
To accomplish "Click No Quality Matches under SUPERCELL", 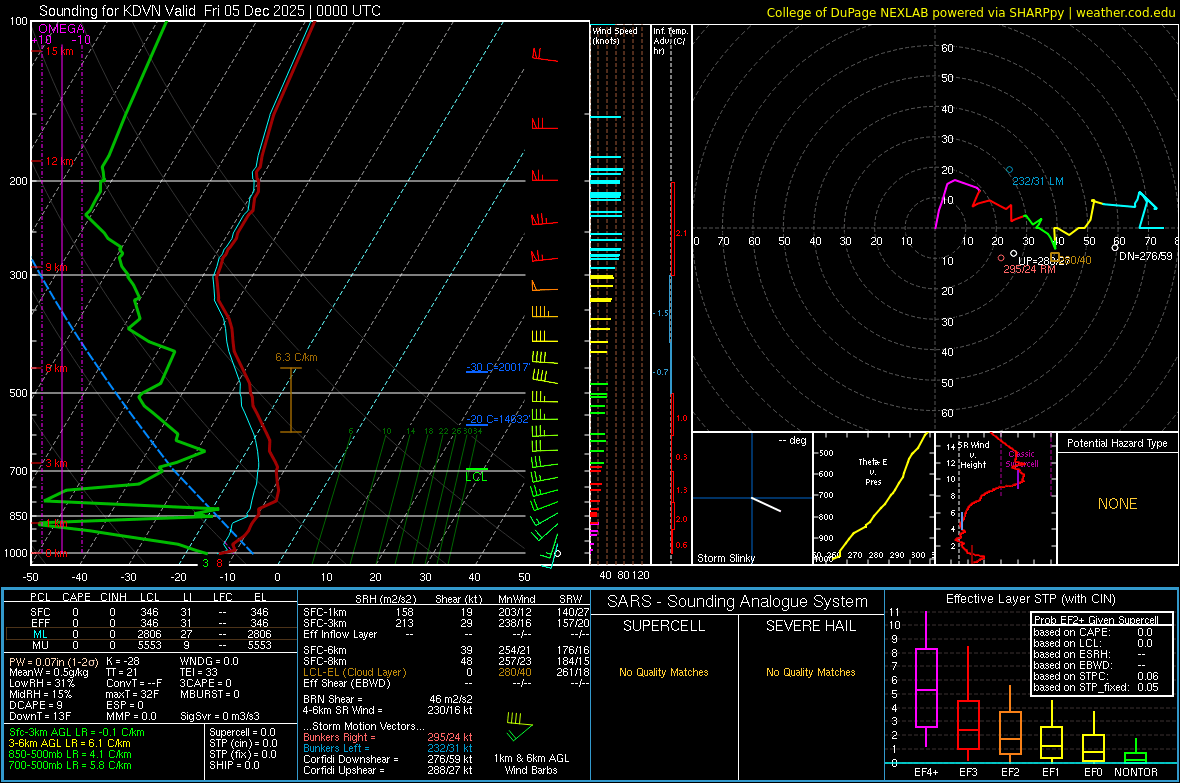I will point(664,672).
